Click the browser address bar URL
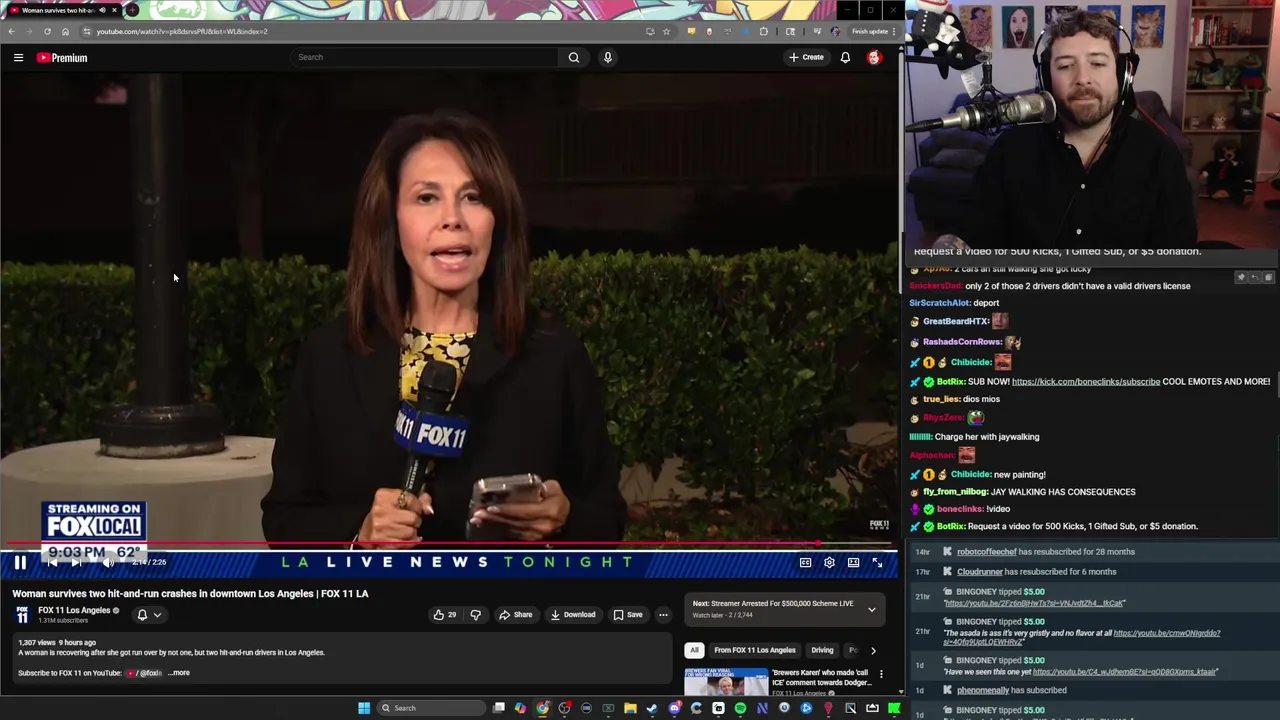Viewport: 1280px width, 720px height. (182, 31)
